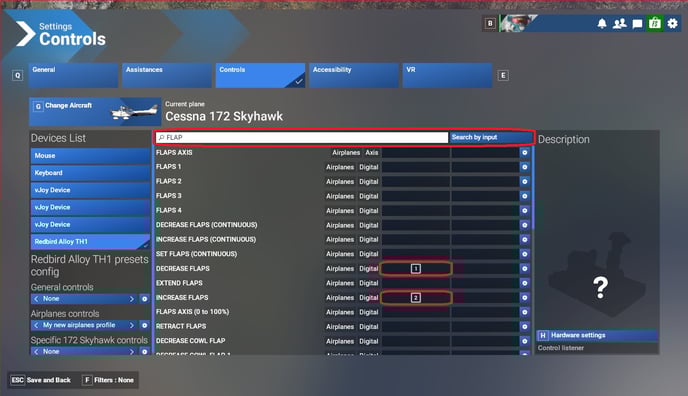Select the Keyboard device in Devices List
688x396 pixels.
click(x=90, y=173)
